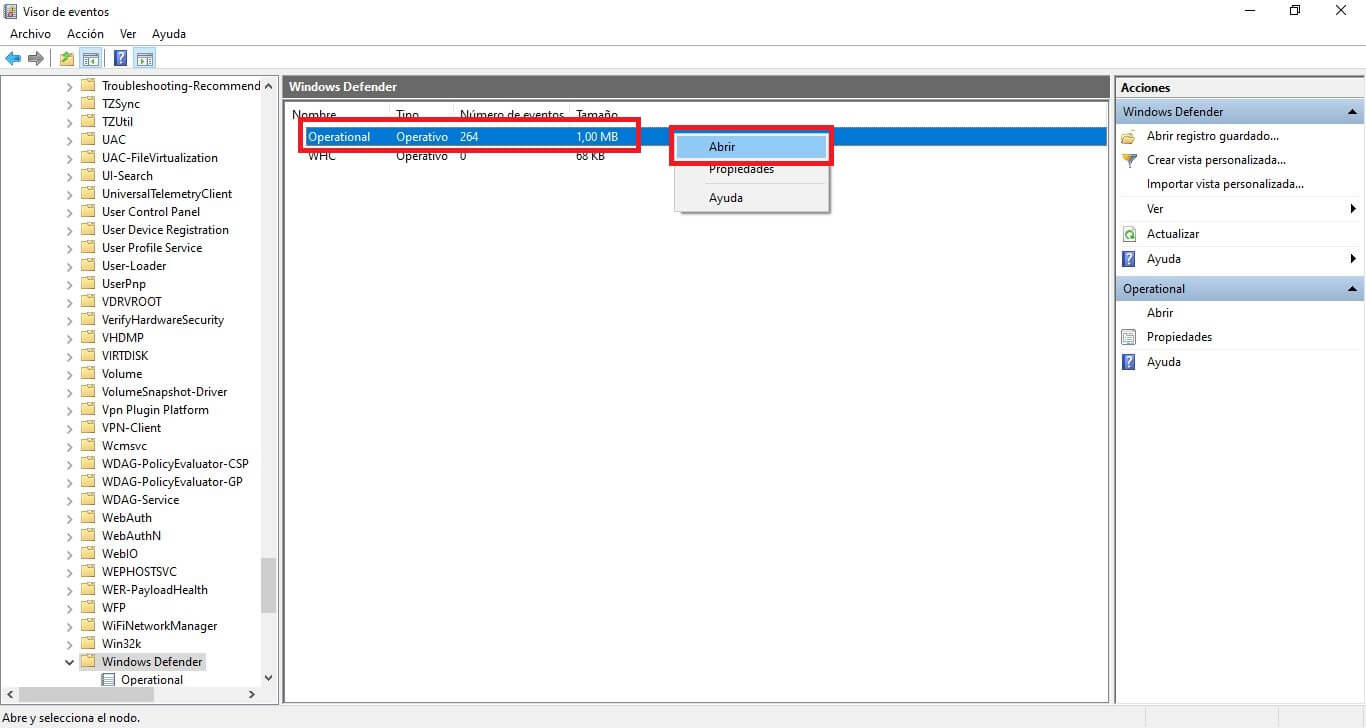Click the VHDMP folder icon
The width and height of the screenshot is (1366, 728).
pyautogui.click(x=88, y=338)
